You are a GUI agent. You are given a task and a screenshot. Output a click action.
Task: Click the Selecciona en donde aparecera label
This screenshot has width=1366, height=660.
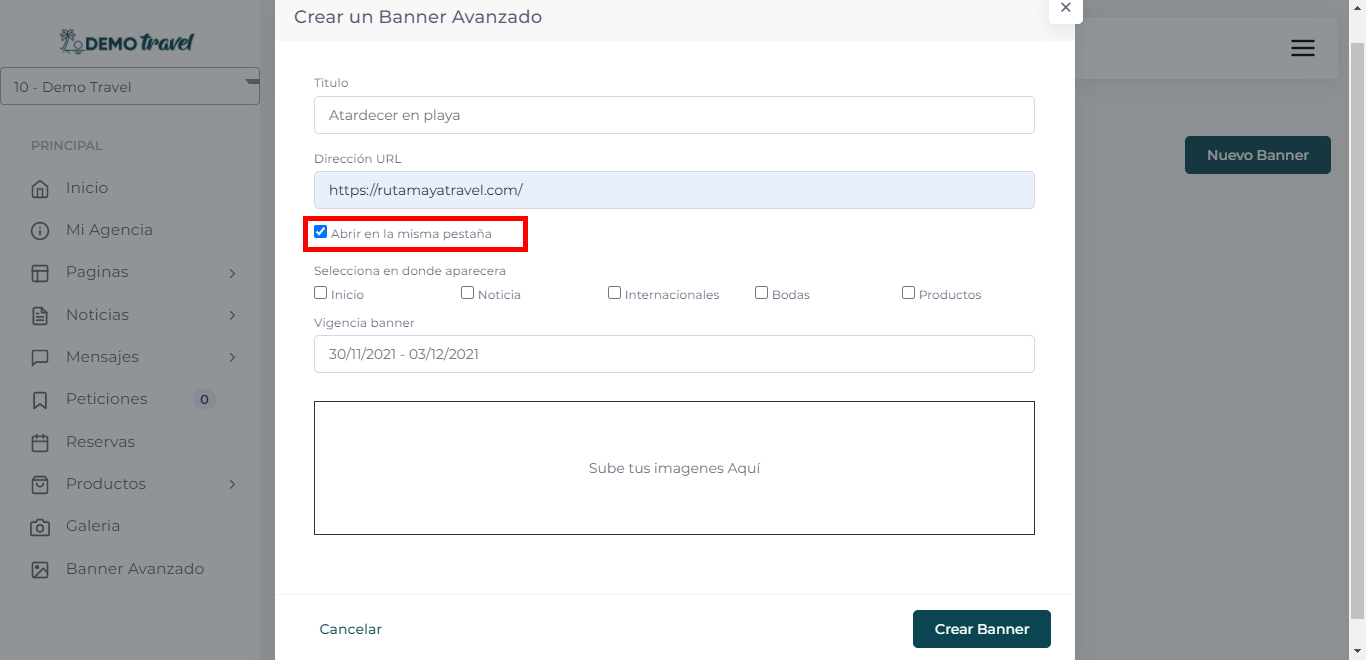point(410,271)
